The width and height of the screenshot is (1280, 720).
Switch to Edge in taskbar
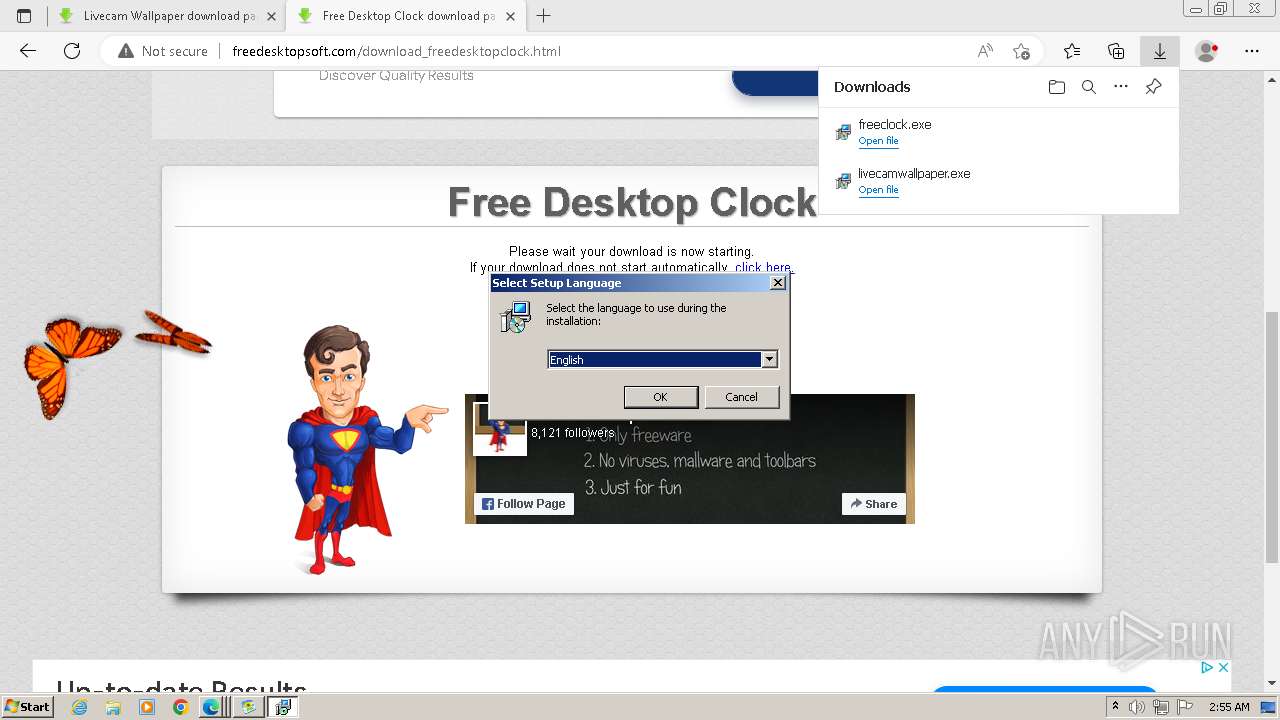(212, 707)
